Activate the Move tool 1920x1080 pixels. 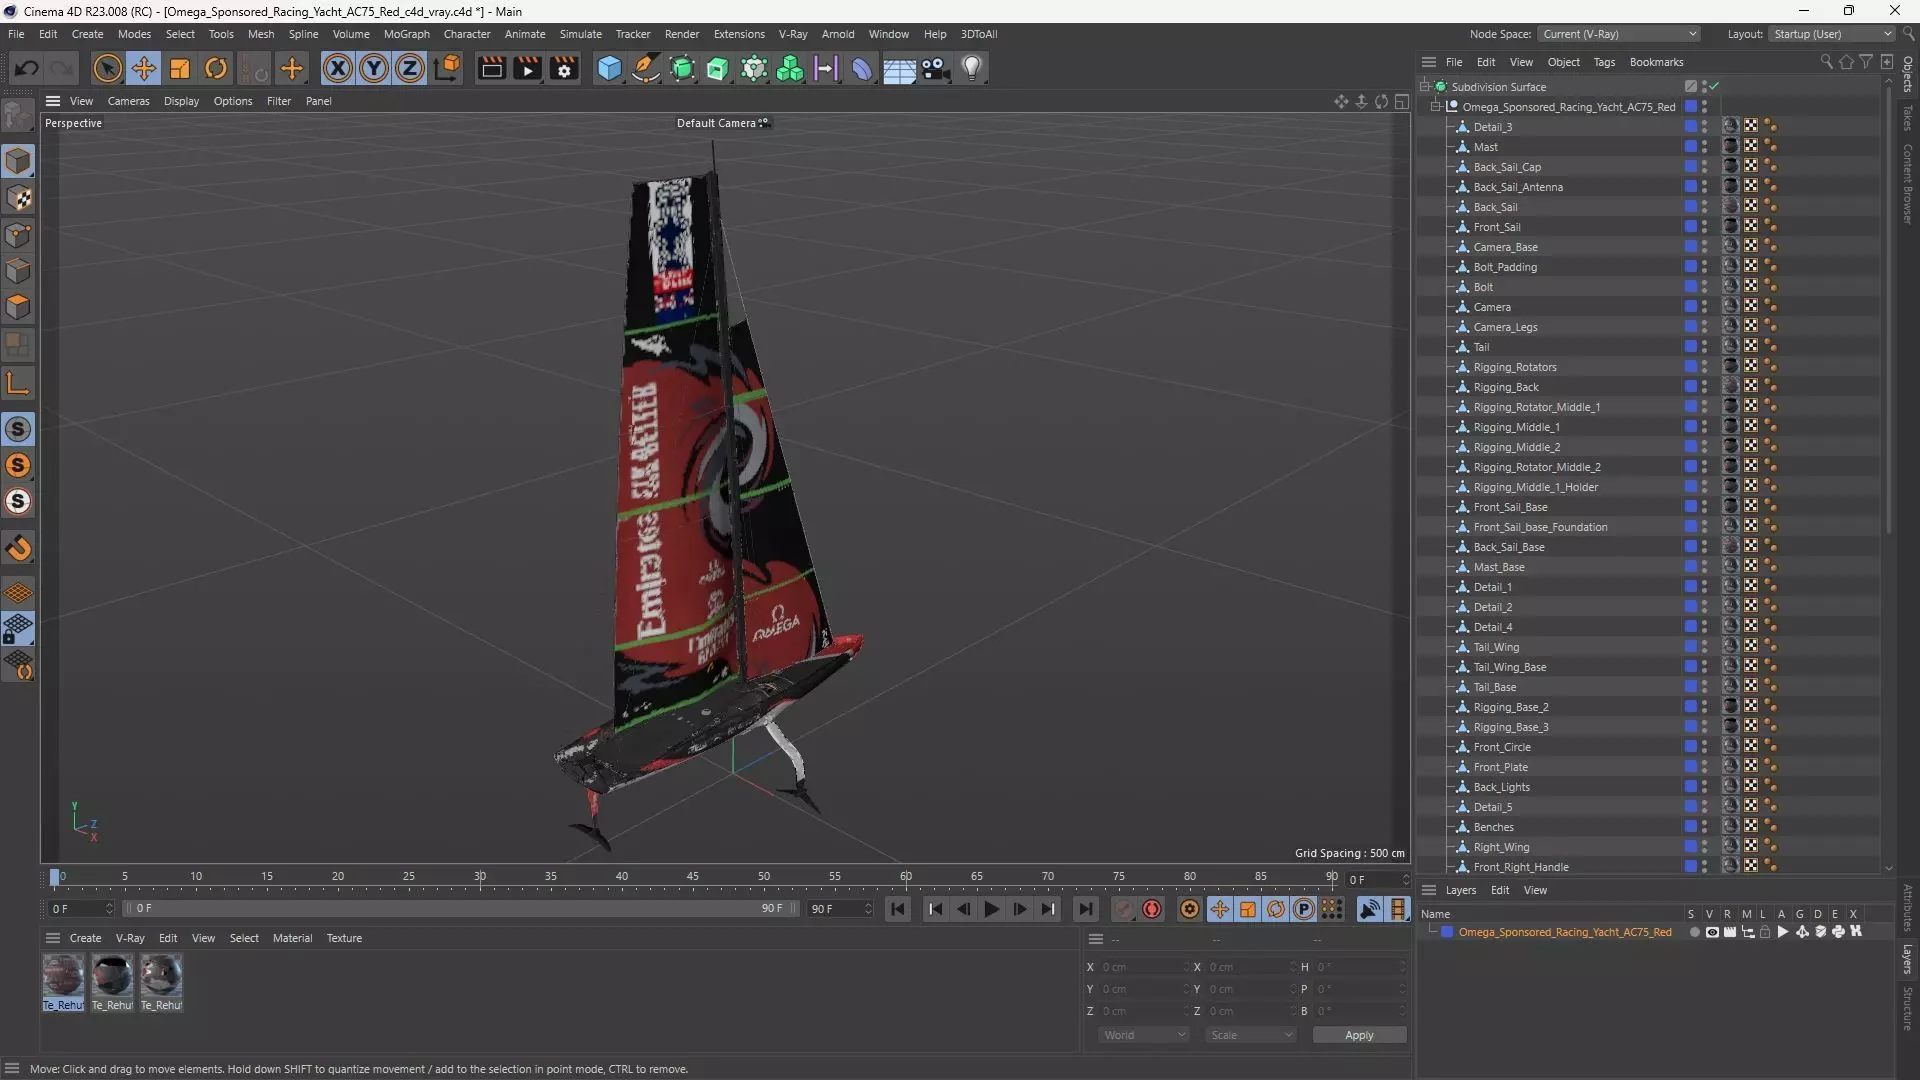(143, 68)
